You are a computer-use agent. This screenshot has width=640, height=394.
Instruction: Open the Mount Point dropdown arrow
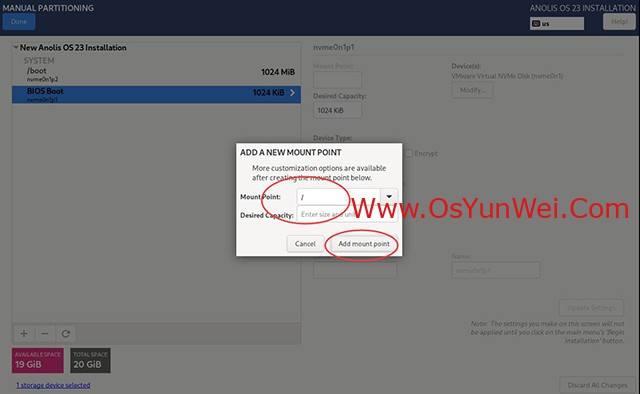(x=389, y=197)
